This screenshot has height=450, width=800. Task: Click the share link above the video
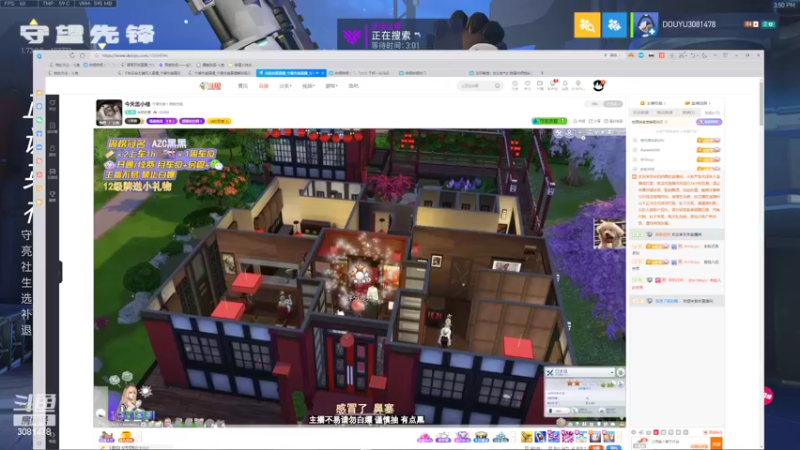tap(595, 121)
